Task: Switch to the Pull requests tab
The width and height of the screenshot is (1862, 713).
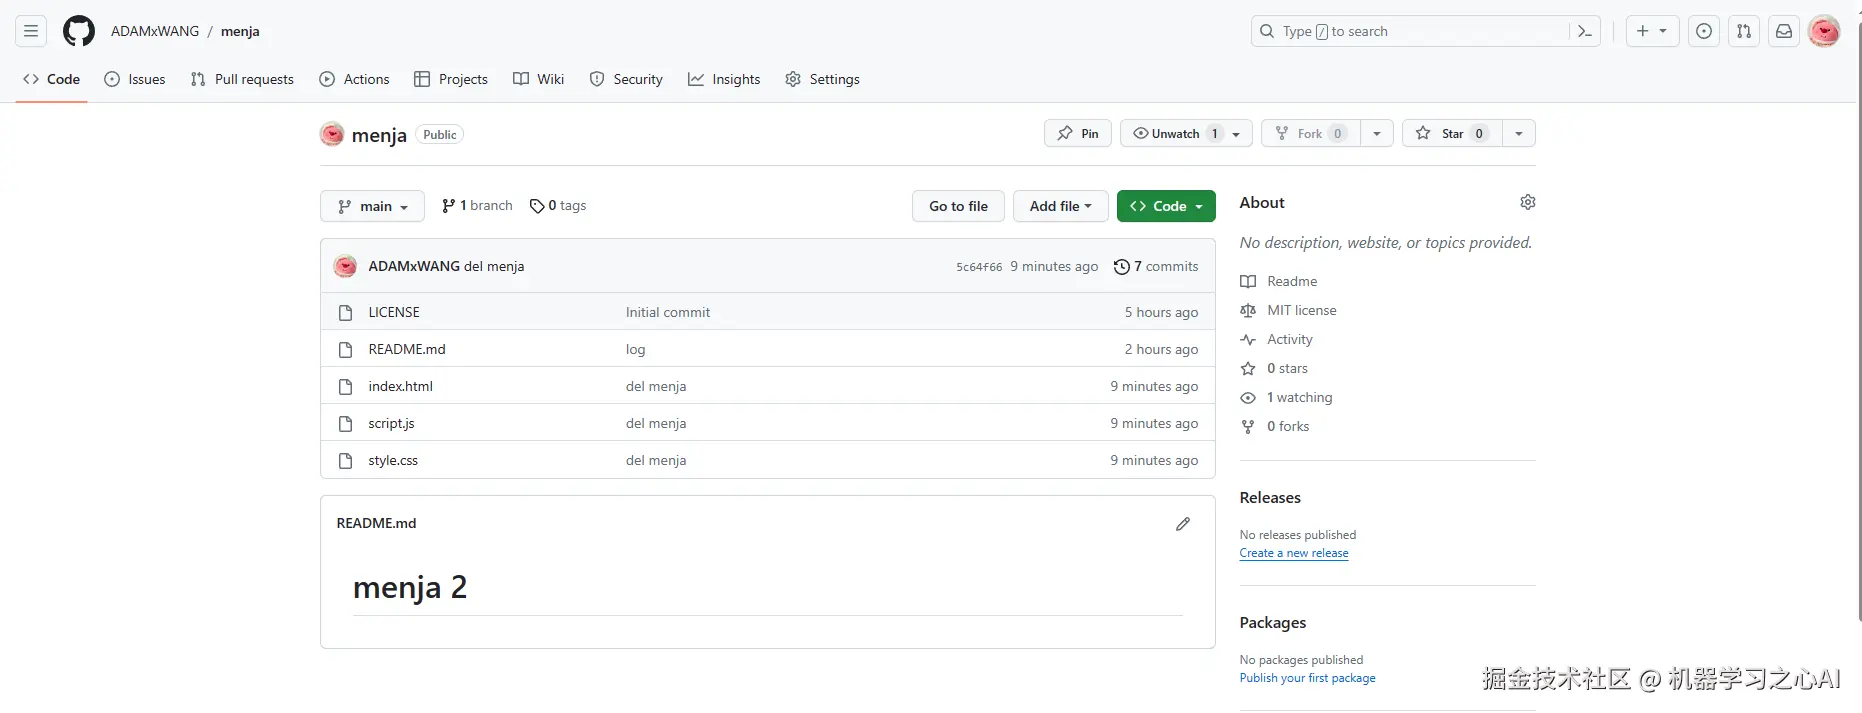Action: point(242,79)
